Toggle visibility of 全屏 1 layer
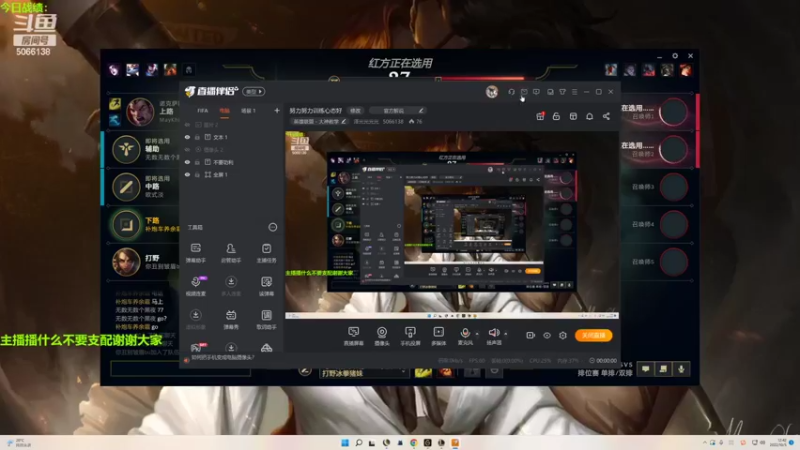Image resolution: width=800 pixels, height=450 pixels. pos(187,174)
